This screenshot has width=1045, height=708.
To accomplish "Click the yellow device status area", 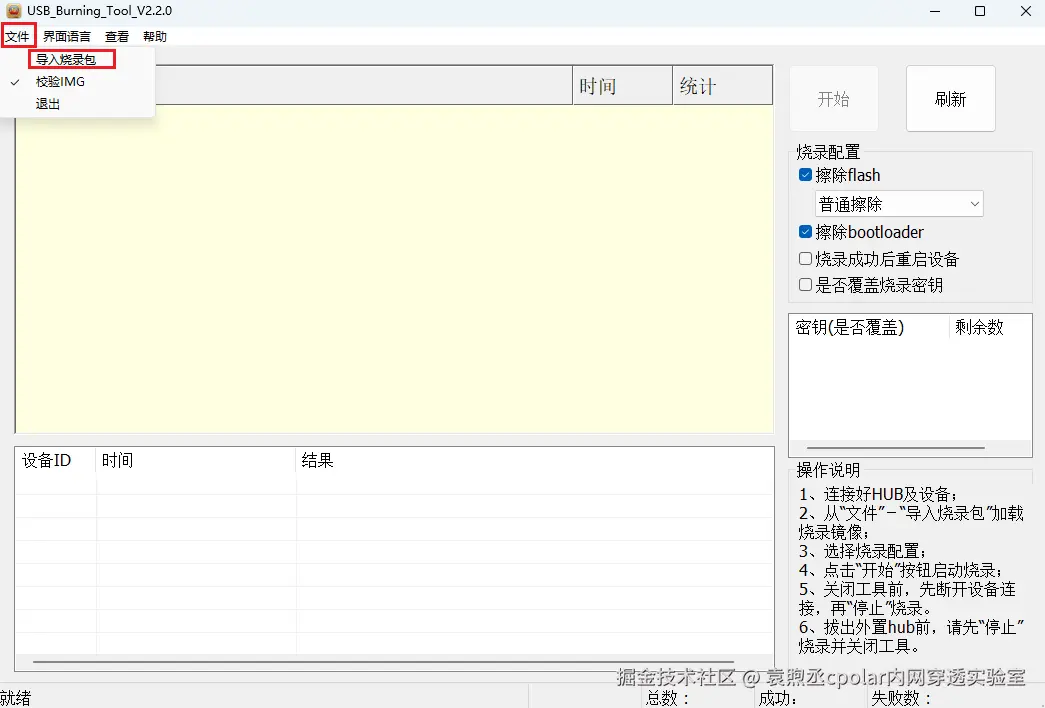I will [x=394, y=269].
